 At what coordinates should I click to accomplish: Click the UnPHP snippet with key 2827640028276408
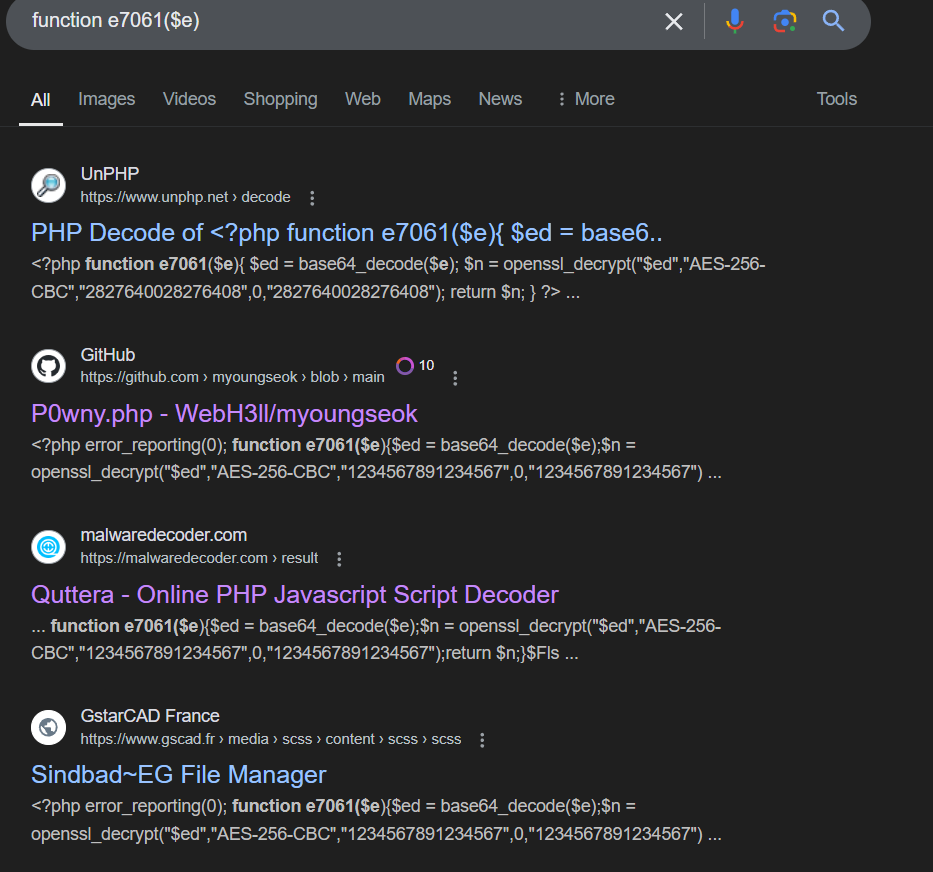tap(398, 278)
